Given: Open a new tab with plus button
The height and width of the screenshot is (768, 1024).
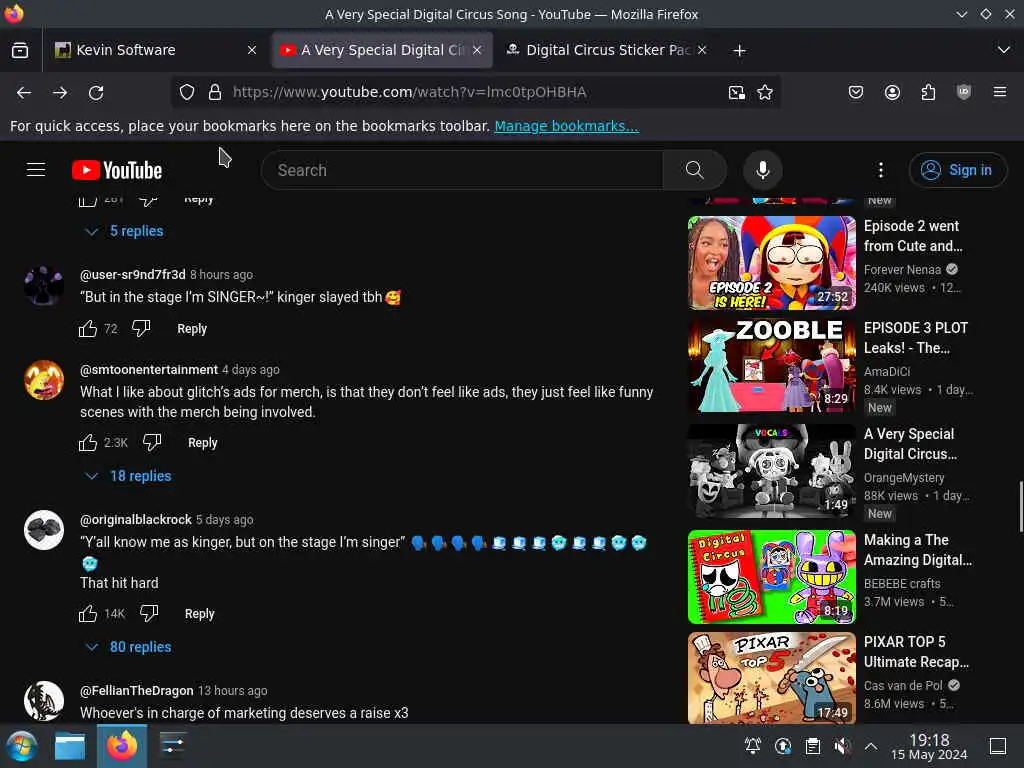Looking at the screenshot, I should coord(739,50).
